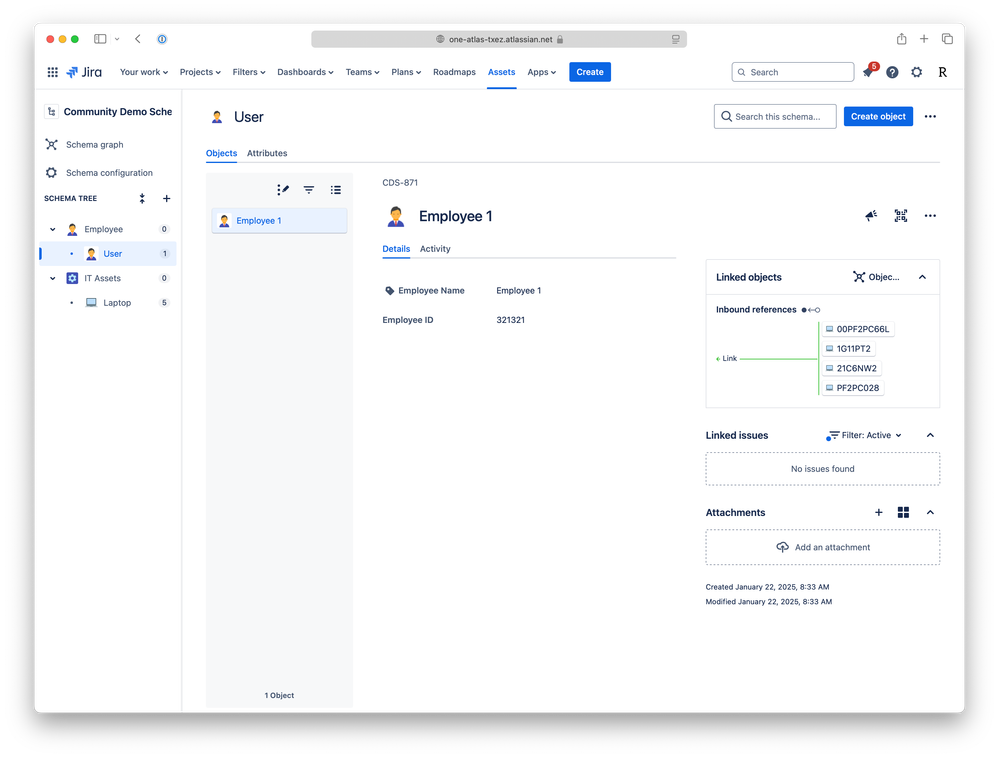Click the Safari address bar
The width and height of the screenshot is (999, 758).
499,39
